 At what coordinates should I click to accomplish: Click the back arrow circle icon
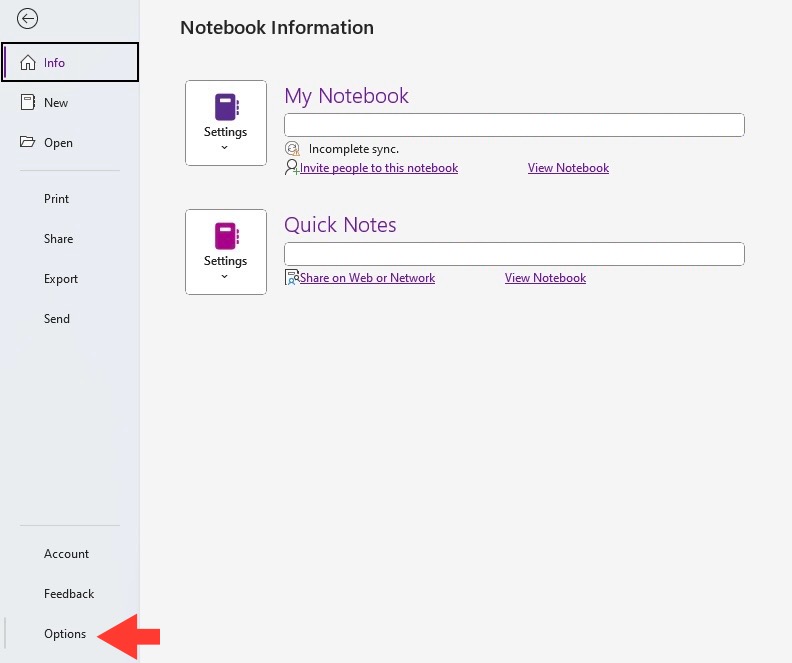point(27,19)
